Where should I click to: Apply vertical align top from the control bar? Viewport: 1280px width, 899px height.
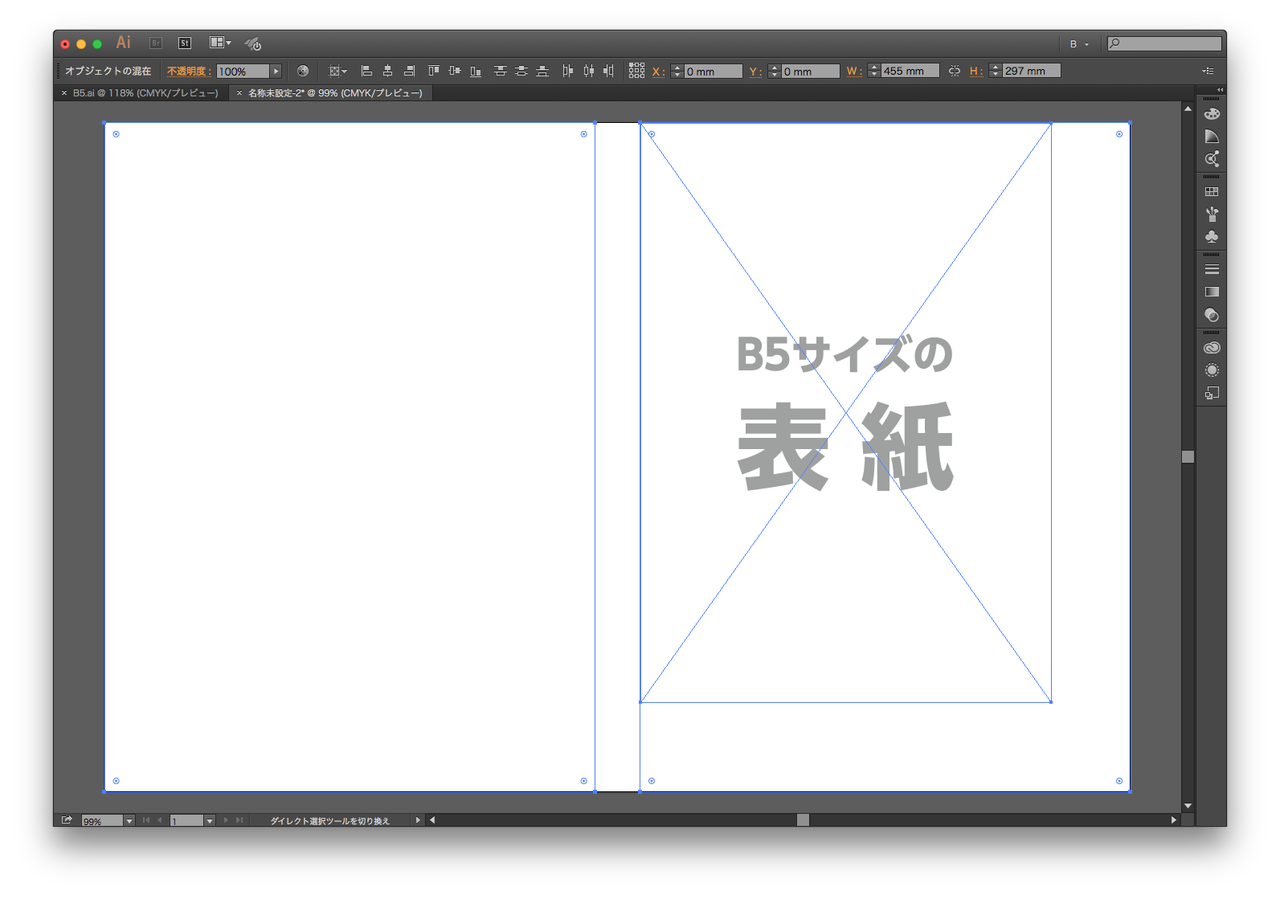coord(432,71)
